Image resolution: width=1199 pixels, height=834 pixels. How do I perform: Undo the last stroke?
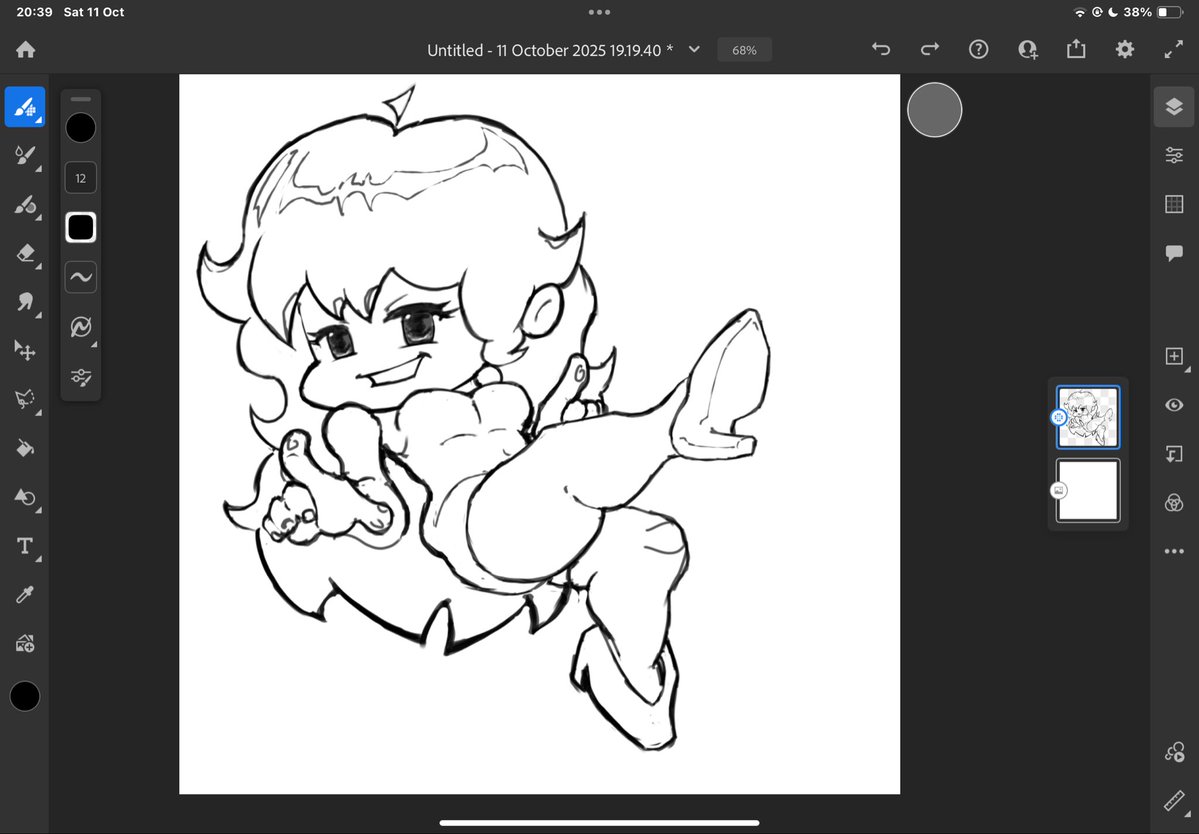coord(881,50)
